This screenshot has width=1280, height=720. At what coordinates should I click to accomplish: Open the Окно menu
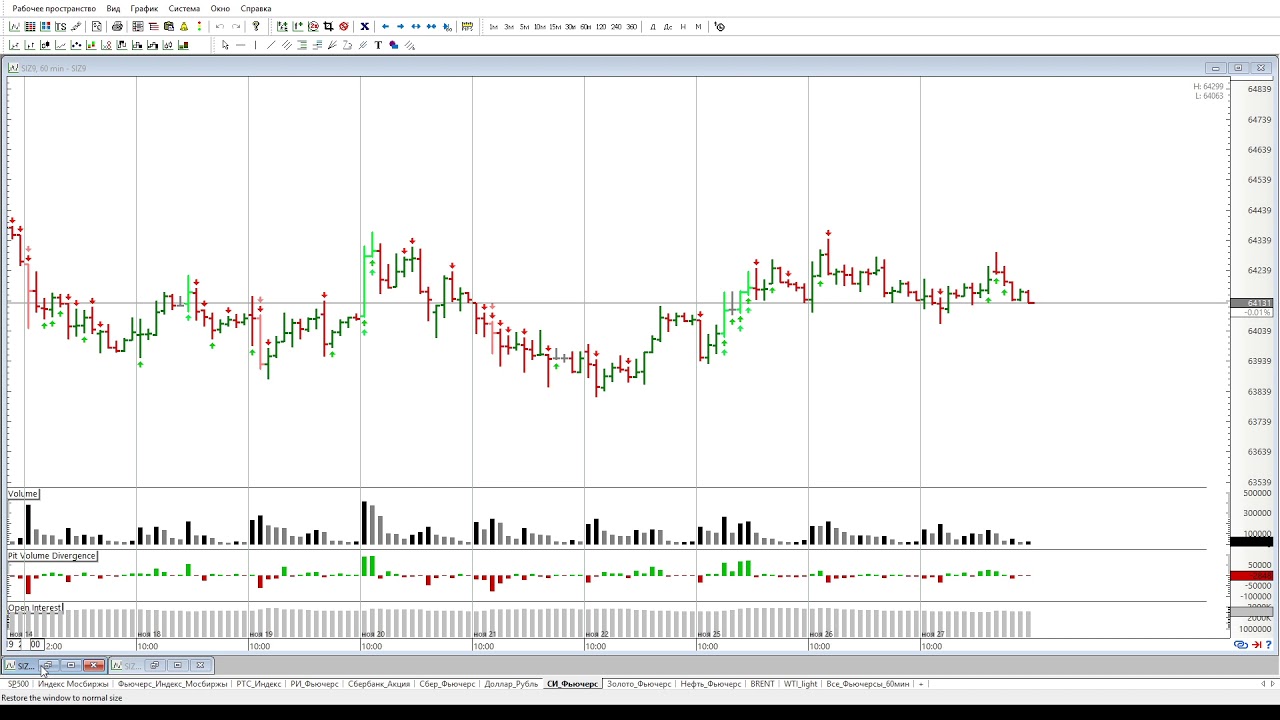pos(220,8)
